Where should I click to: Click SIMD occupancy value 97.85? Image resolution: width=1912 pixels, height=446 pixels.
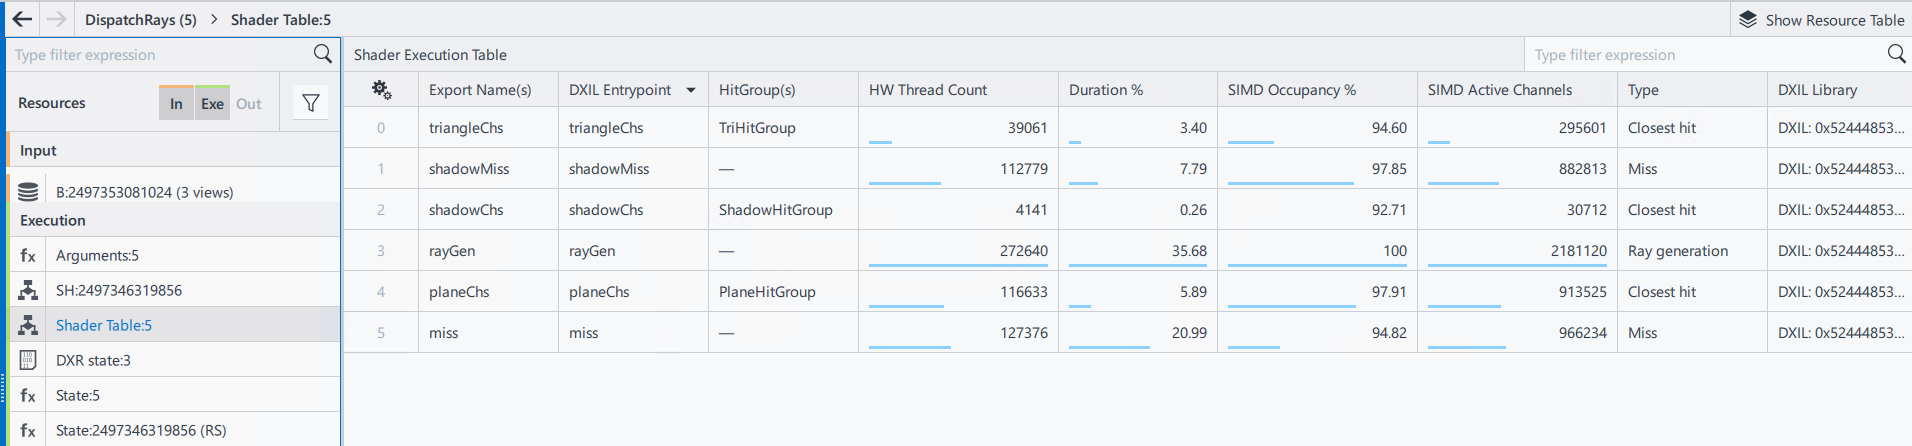[1389, 169]
